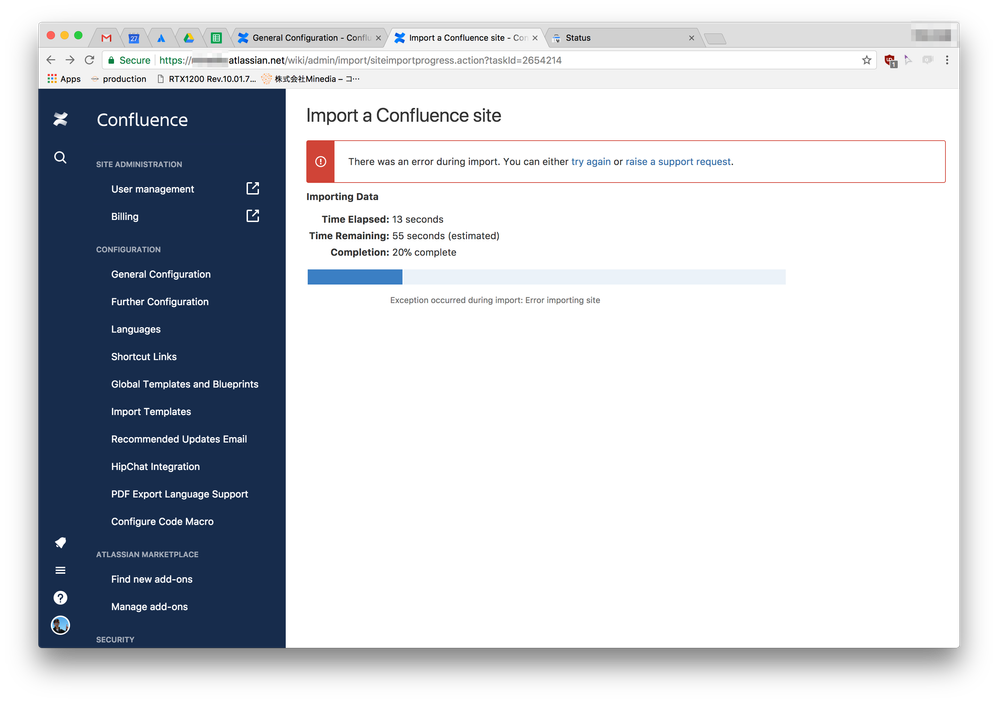Switch to General Configuration browser tab
Image resolution: width=998 pixels, height=703 pixels.
coord(309,38)
